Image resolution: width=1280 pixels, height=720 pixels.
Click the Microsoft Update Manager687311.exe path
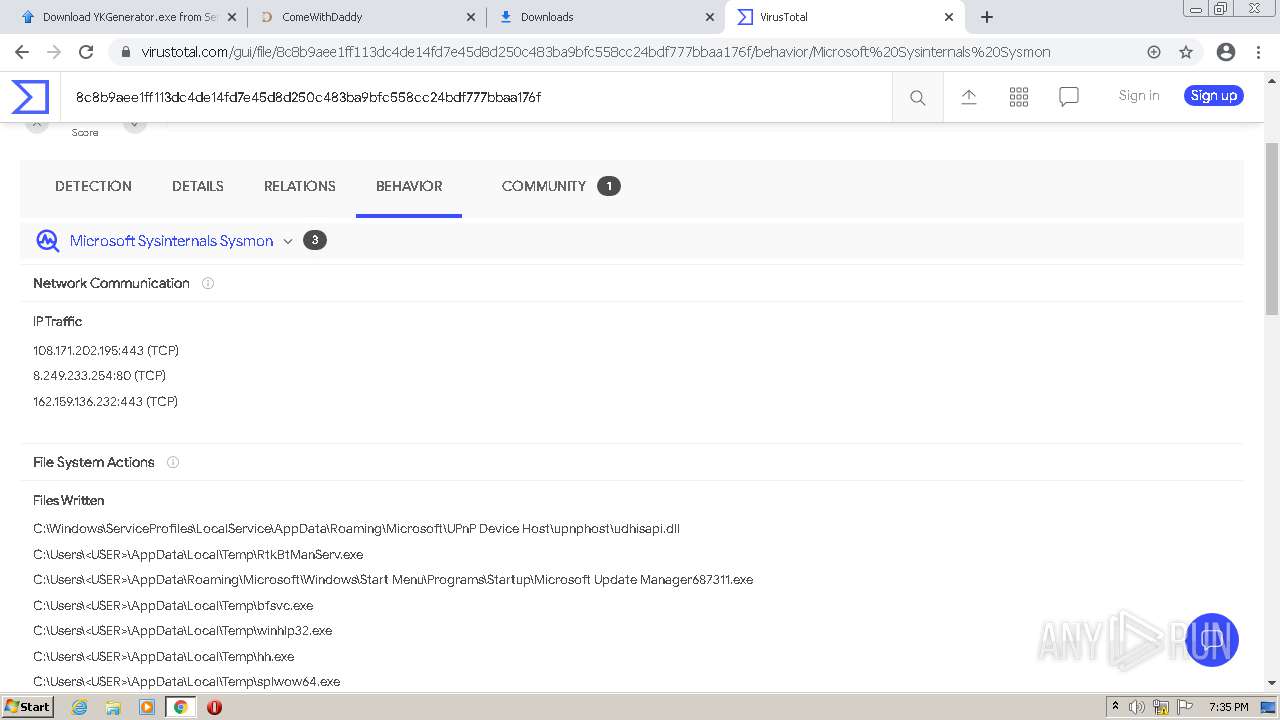tap(393, 580)
